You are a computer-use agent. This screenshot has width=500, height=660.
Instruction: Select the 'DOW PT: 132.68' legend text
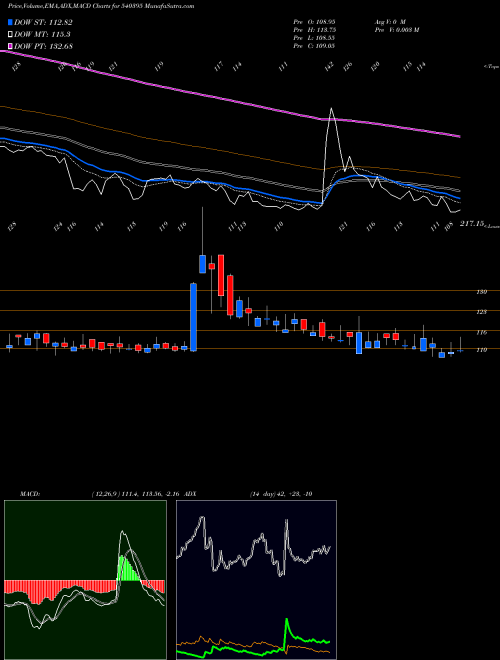43,46
